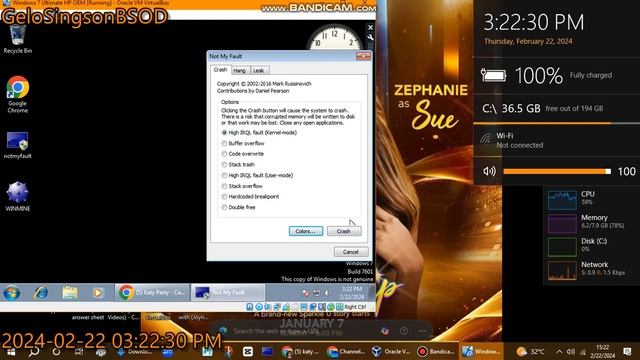Viewport: 640px width, 360px height.
Task: Switch to host Chrome (5) katy window
Action: tap(301, 352)
